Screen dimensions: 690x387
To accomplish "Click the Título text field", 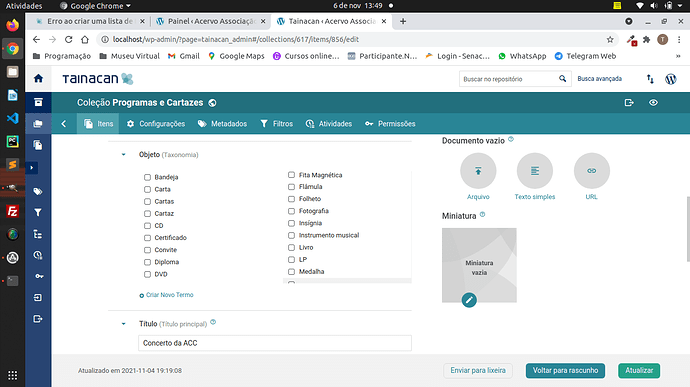I will (x=275, y=343).
